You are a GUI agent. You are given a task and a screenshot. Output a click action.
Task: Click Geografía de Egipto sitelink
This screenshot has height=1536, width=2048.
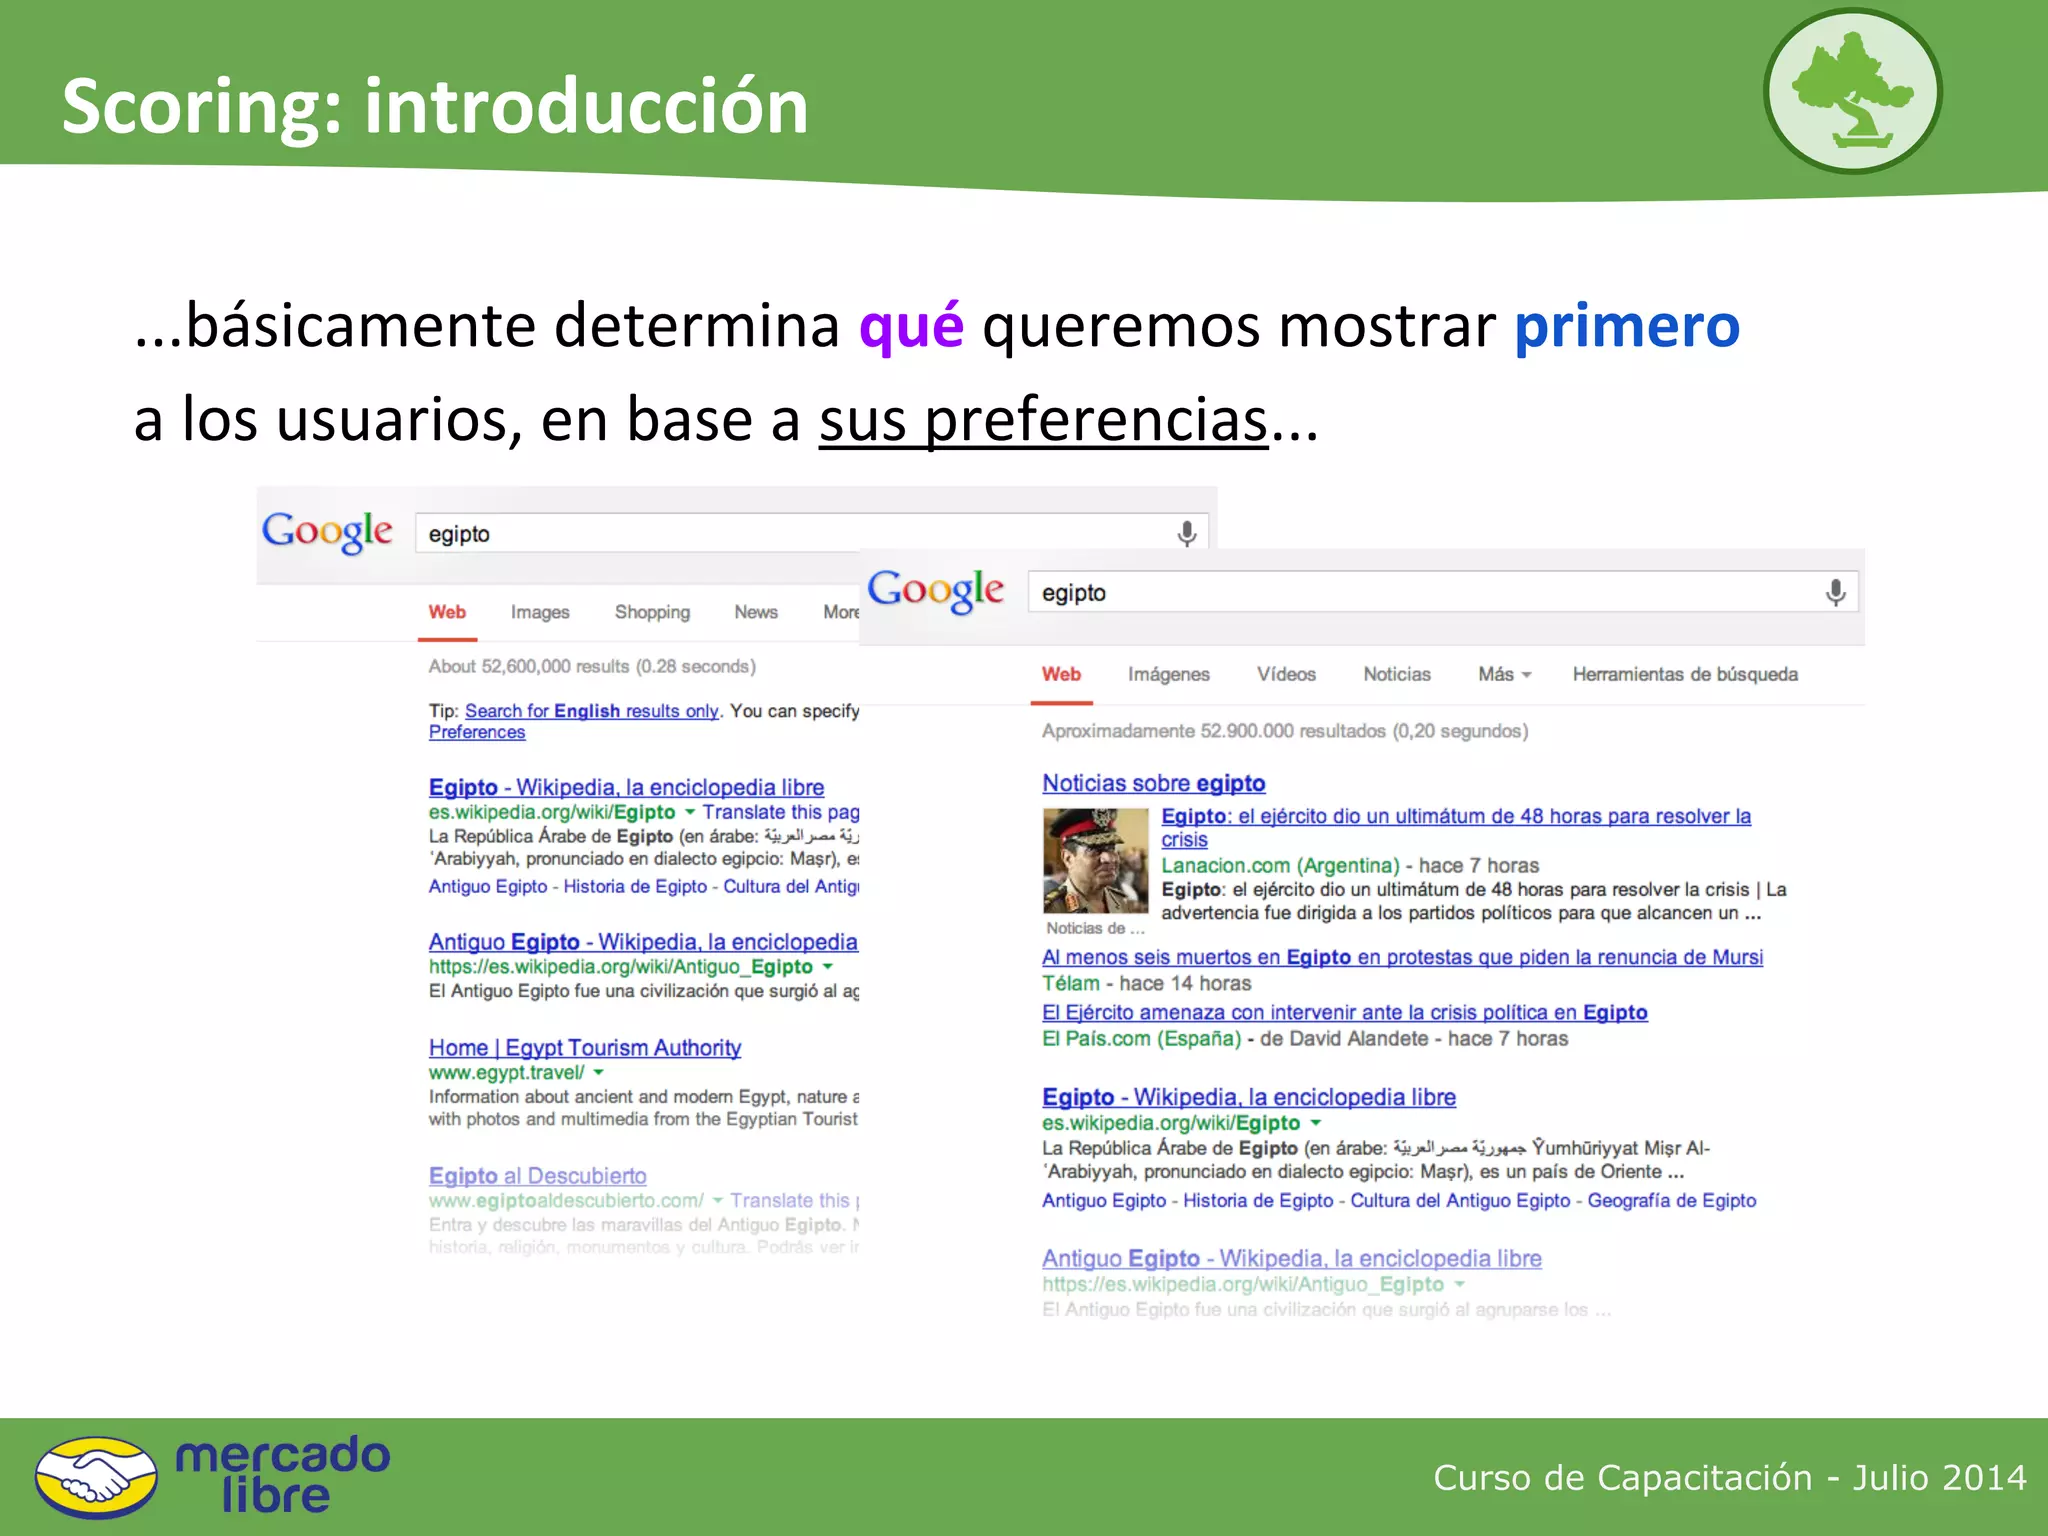coord(1672,1201)
